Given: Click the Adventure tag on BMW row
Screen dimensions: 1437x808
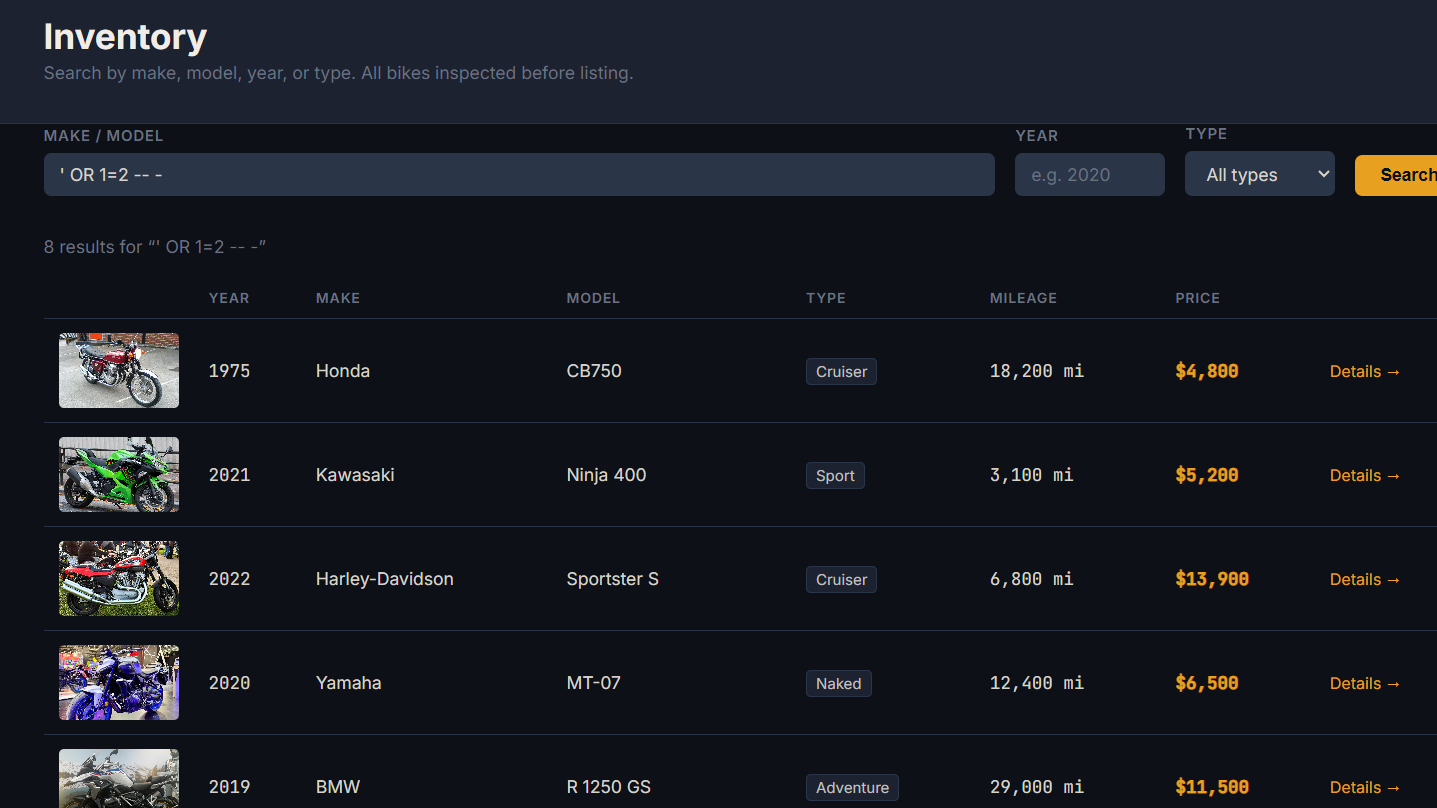Looking at the screenshot, I should (852, 787).
